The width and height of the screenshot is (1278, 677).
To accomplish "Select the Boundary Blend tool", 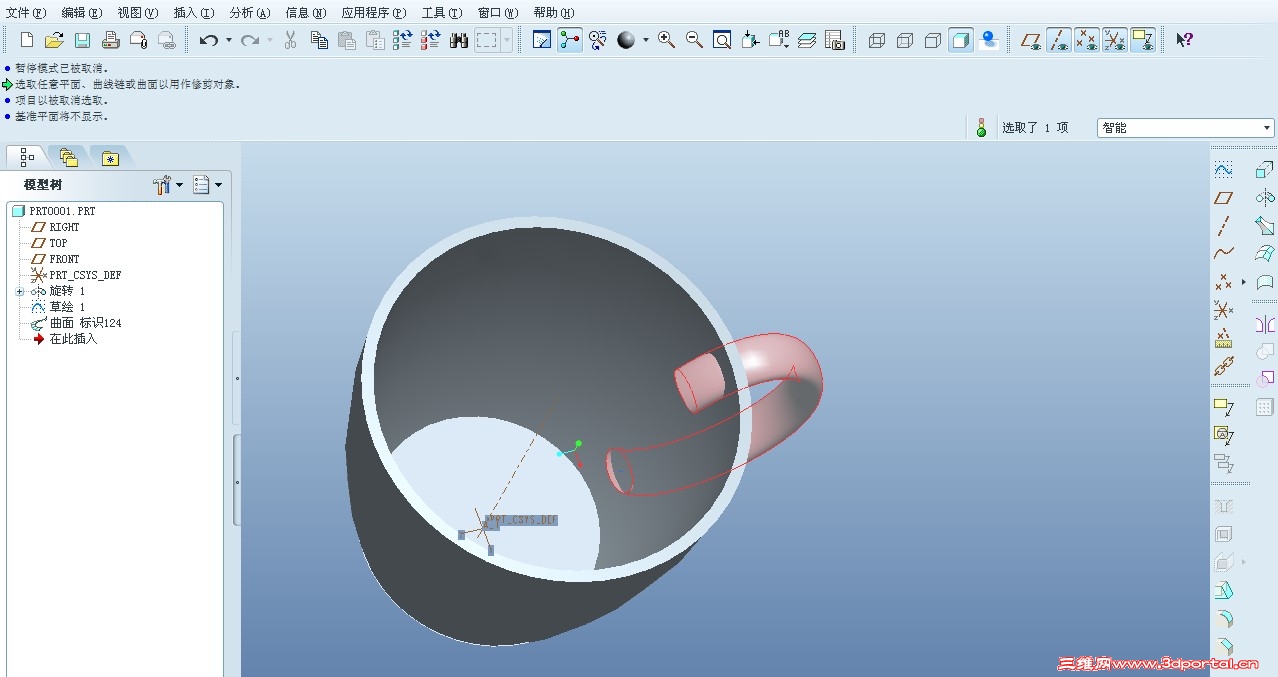I will click(x=1265, y=254).
